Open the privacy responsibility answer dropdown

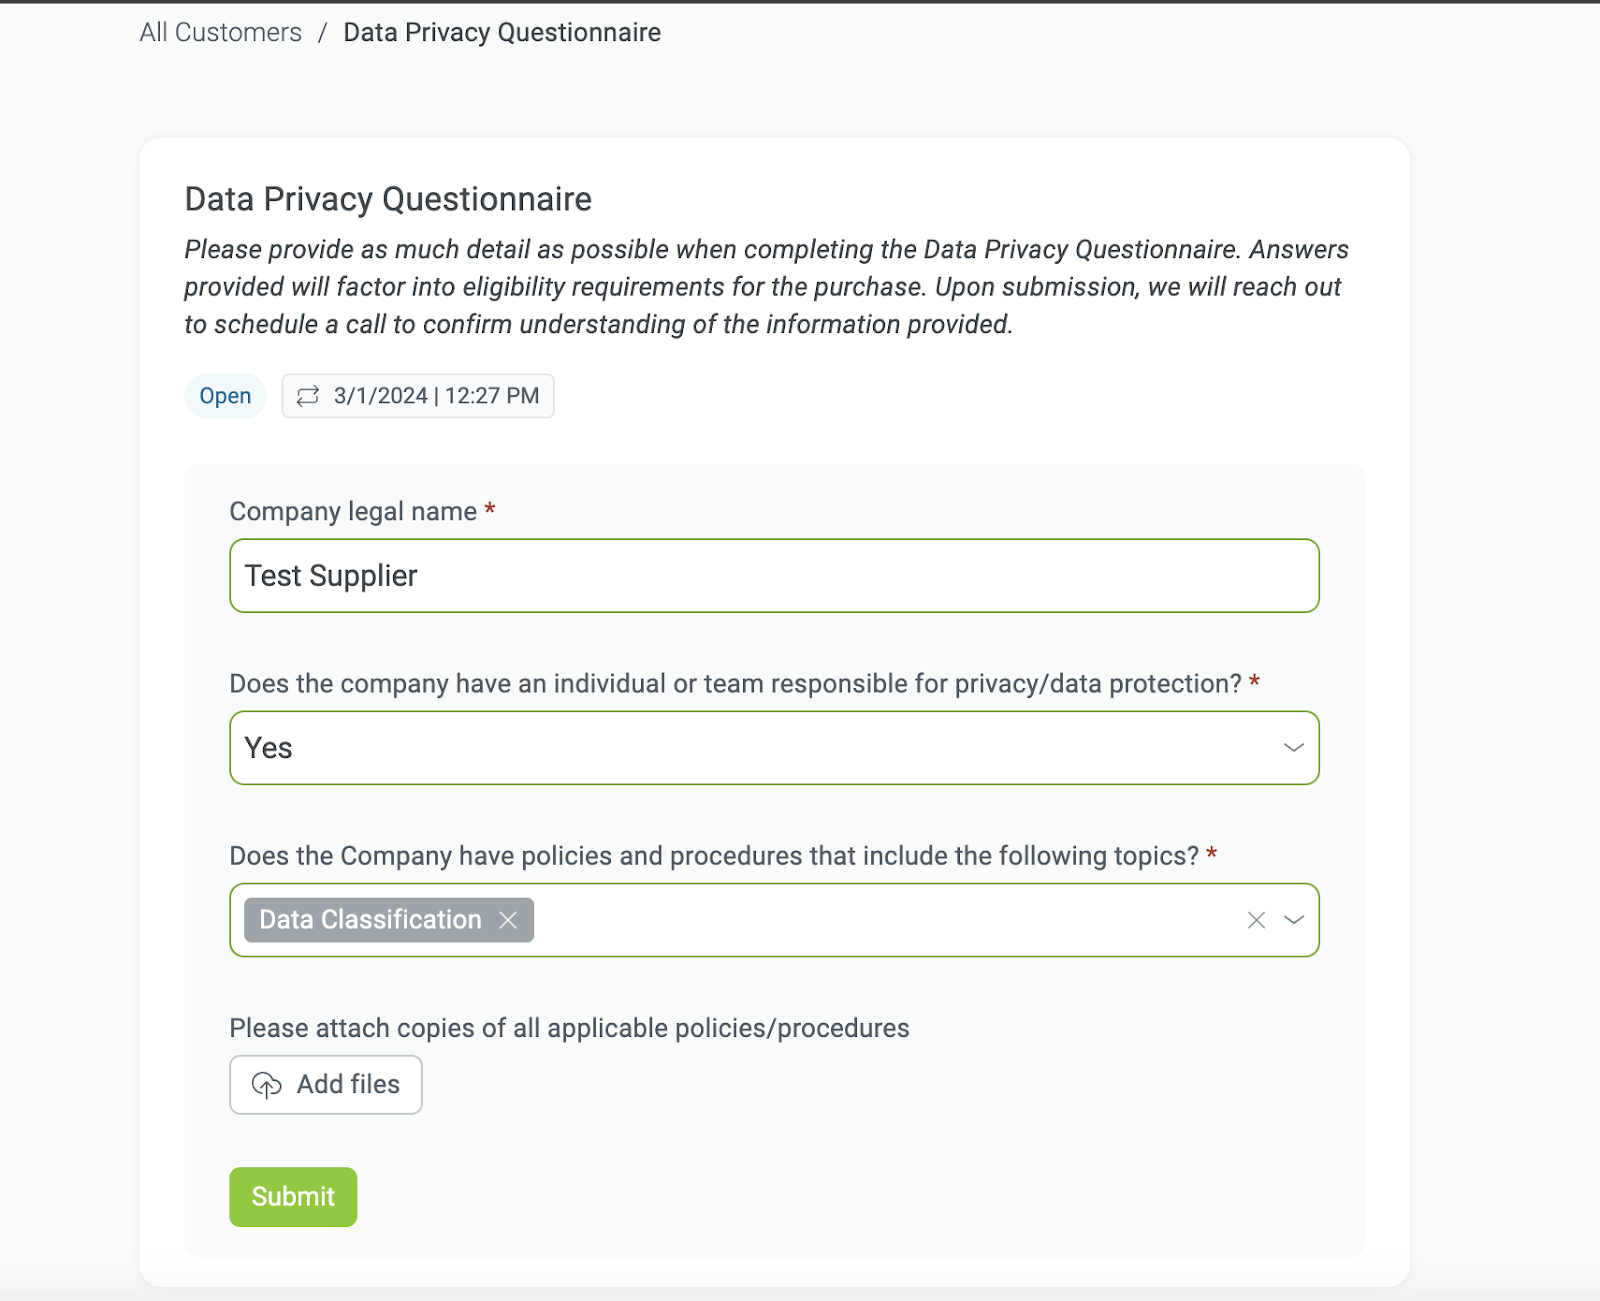775,747
